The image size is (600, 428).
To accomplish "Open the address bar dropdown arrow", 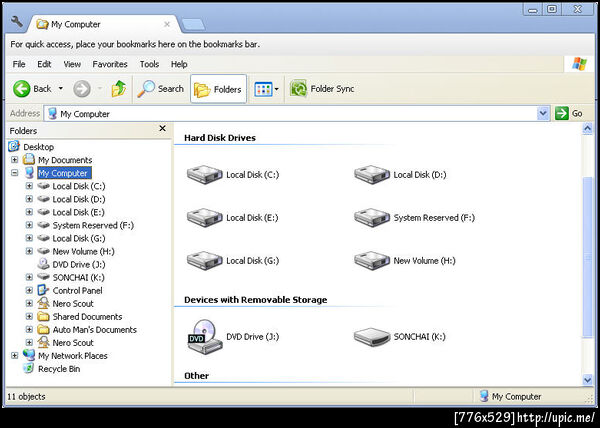I will [543, 114].
